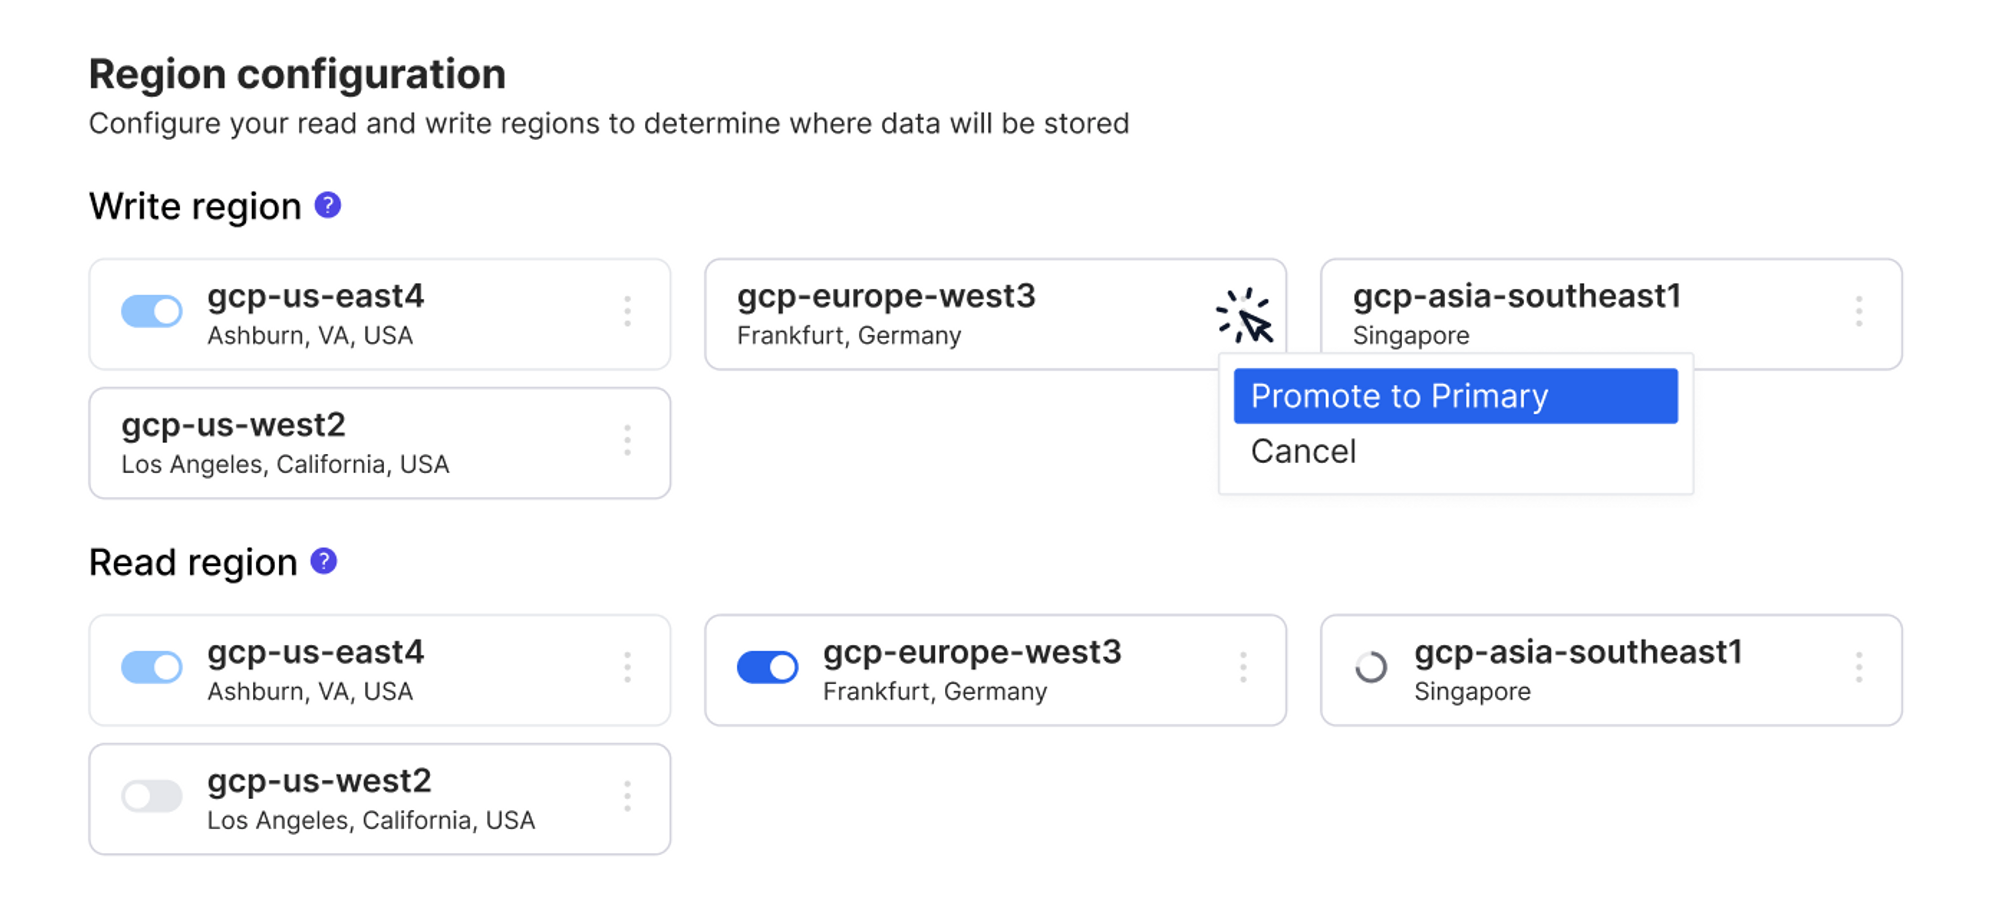Click the loading spinner on gcp-asia-southeast1 read card

coord(1370,667)
